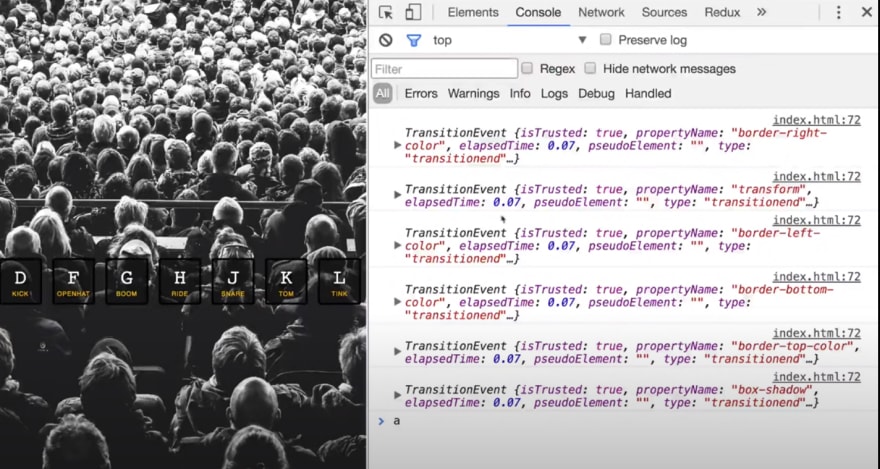880x469 pixels.
Task: Filter console by Warnings
Action: tap(474, 94)
